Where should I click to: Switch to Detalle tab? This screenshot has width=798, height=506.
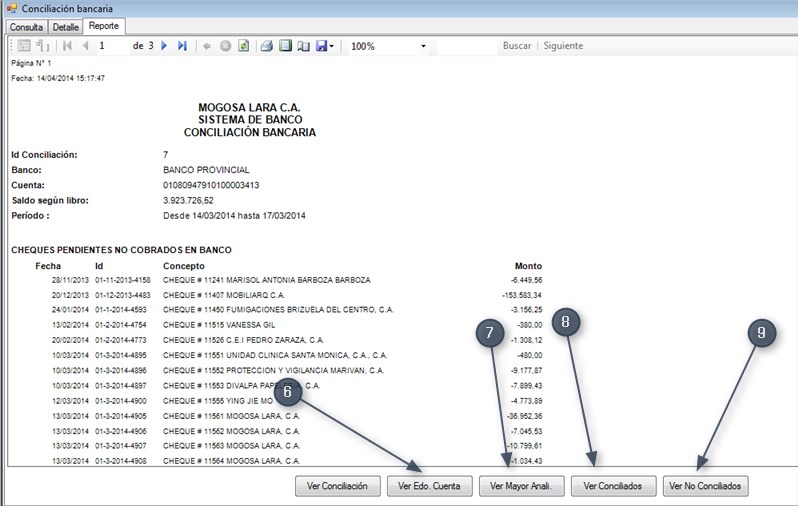(x=66, y=27)
